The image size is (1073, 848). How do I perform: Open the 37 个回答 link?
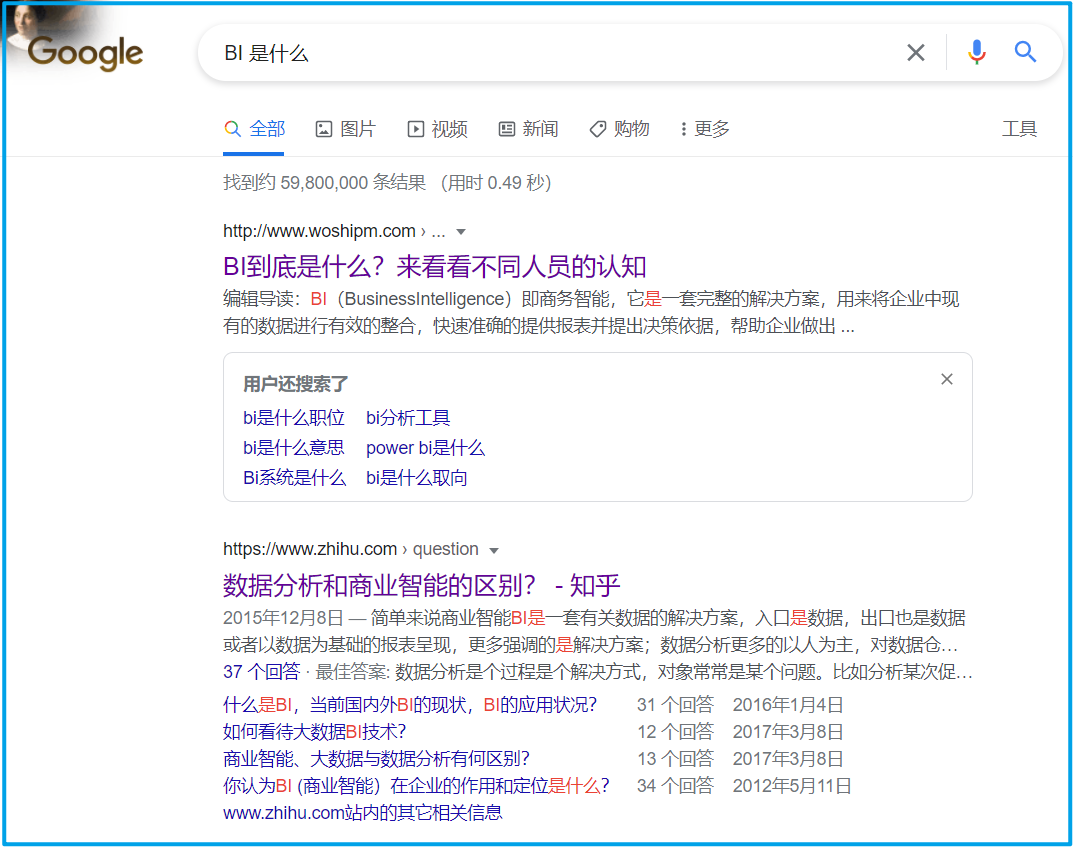261,671
